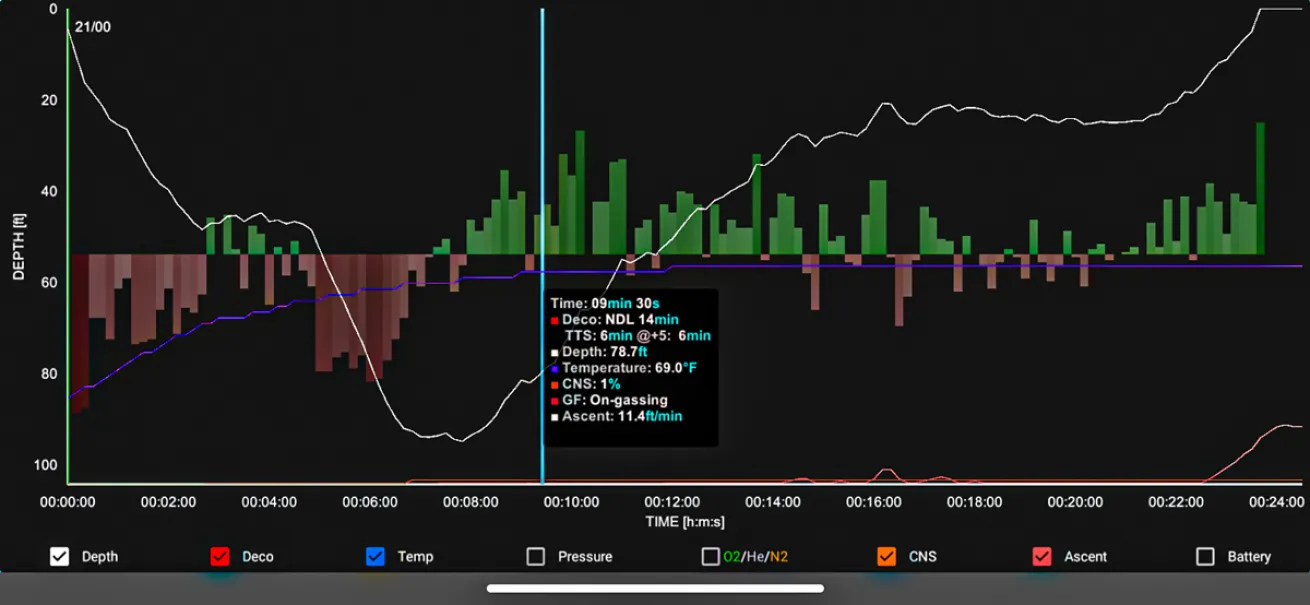The image size is (1310, 605).
Task: Select the Ascent legend label
Action: (1085, 557)
